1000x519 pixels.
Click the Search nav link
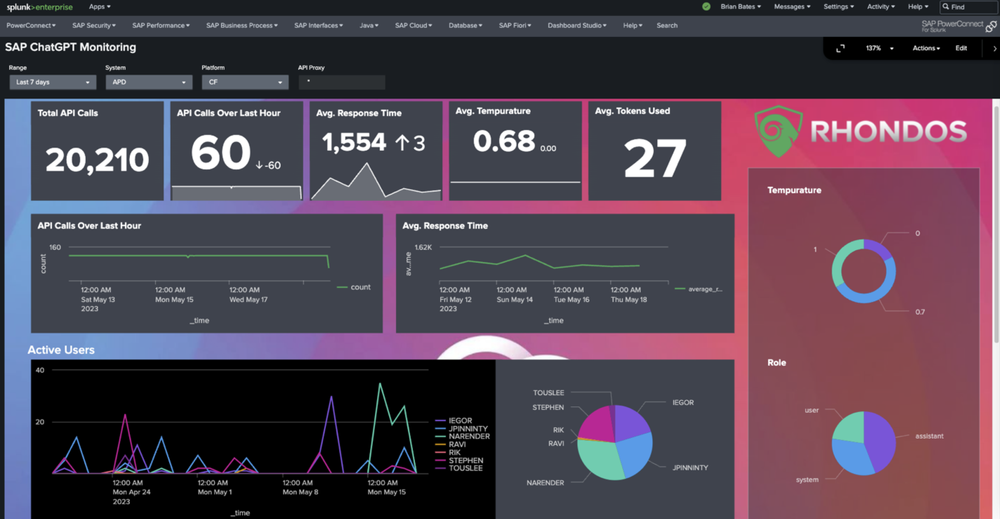(x=667, y=26)
